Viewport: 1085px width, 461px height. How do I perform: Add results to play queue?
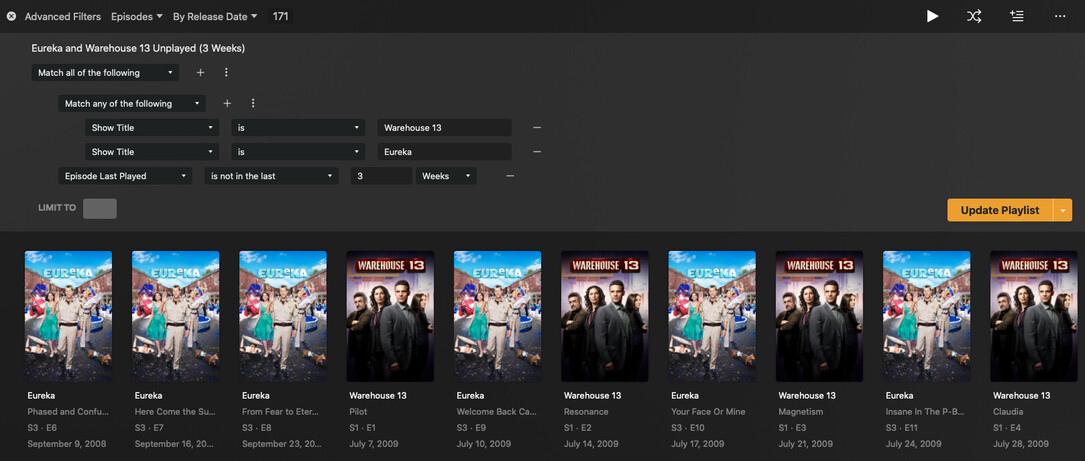point(1016,16)
